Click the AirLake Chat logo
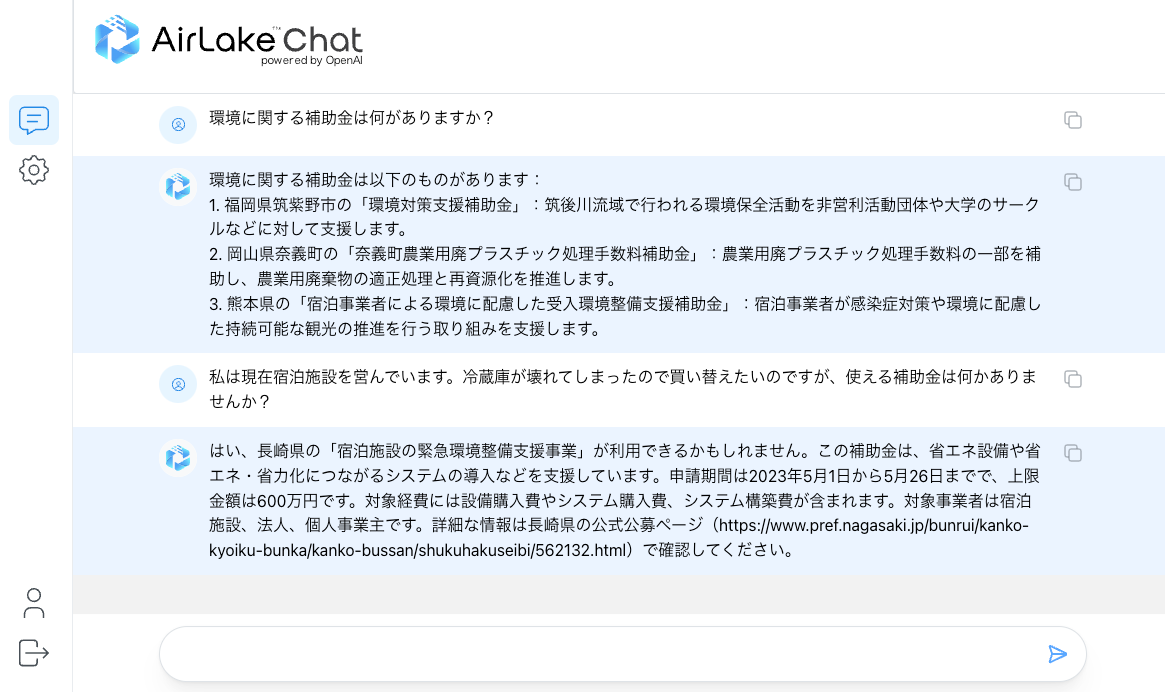The width and height of the screenshot is (1165, 692). coord(229,41)
